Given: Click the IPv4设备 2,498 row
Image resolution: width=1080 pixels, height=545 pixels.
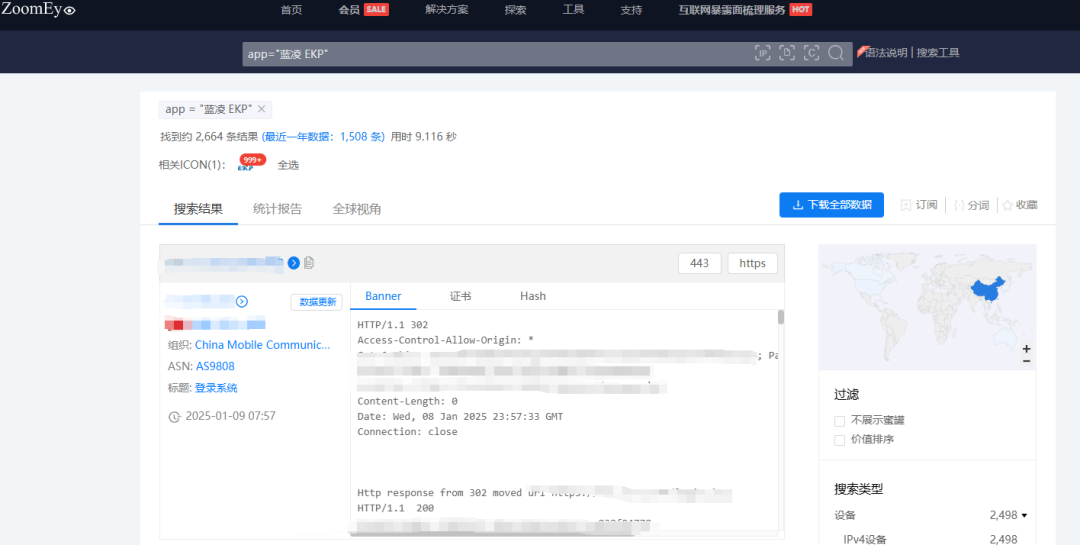Looking at the screenshot, I should pos(931,539).
